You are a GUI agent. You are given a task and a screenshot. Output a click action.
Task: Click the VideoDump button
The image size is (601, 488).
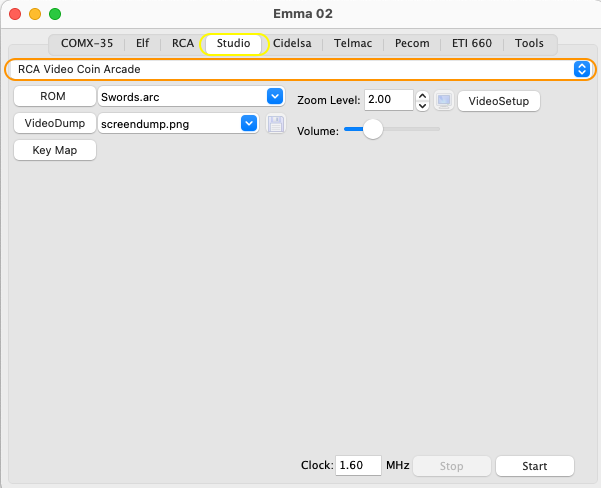[55, 123]
